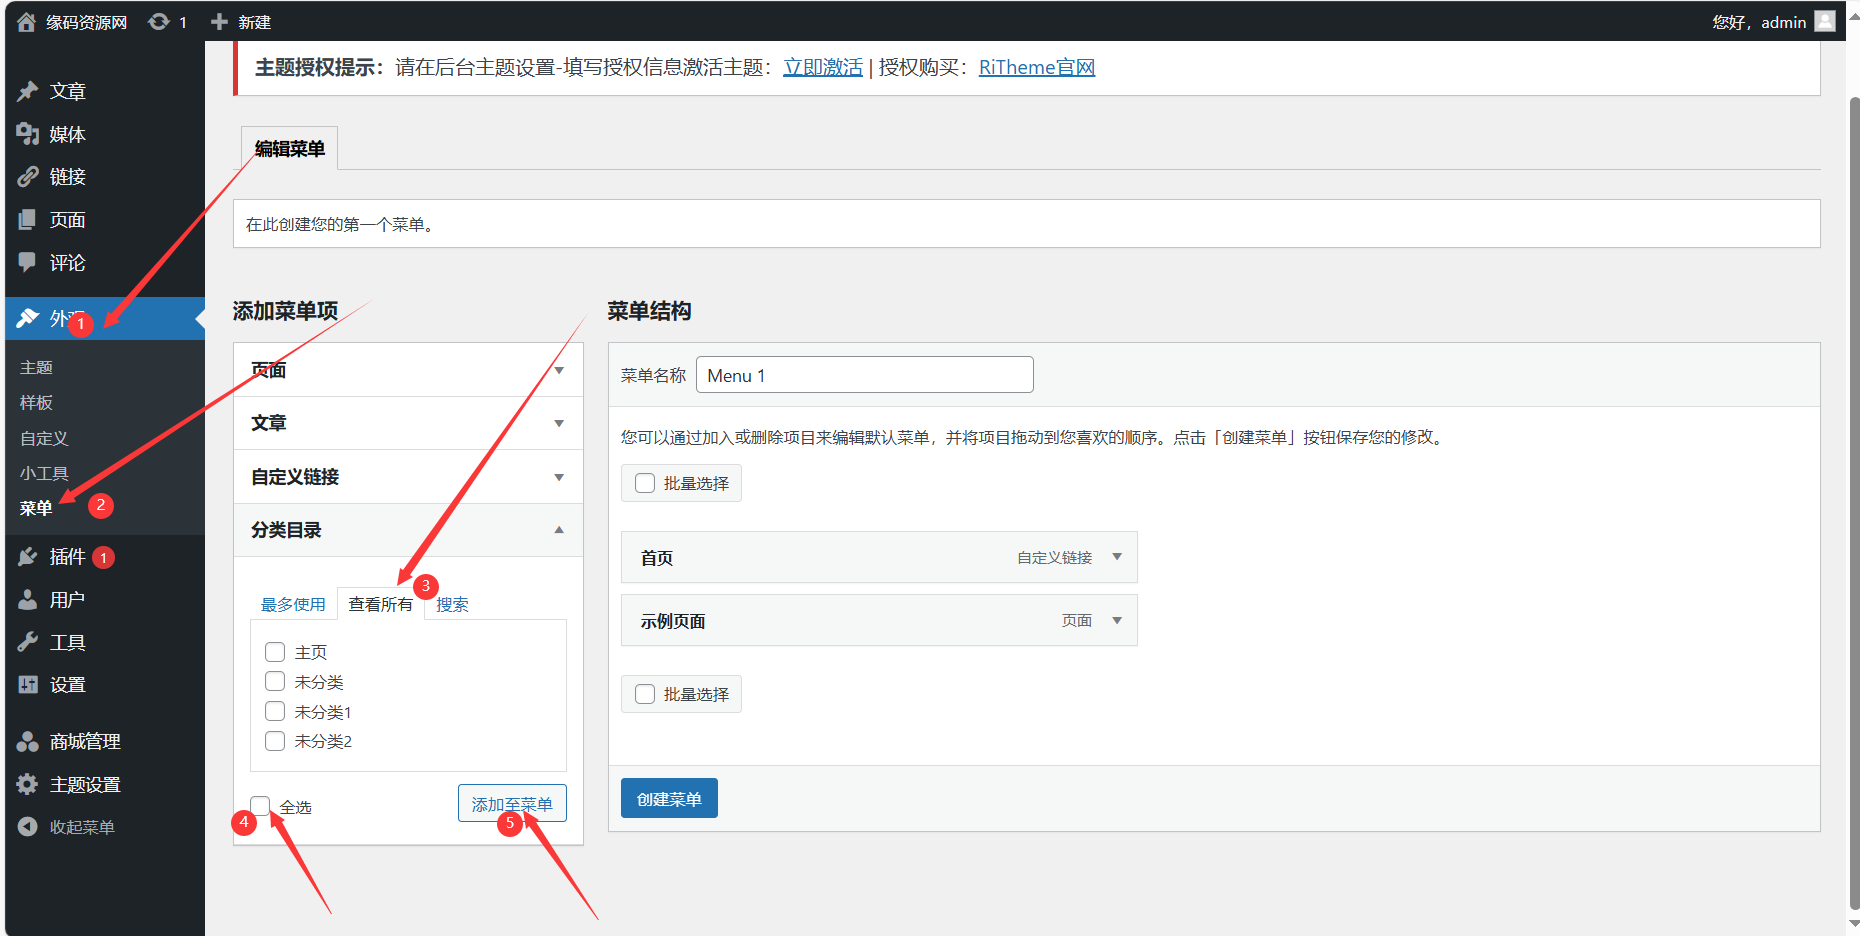Click the 页面 pages icon in sidebar
Screen dimensions: 1860x936
coord(28,220)
